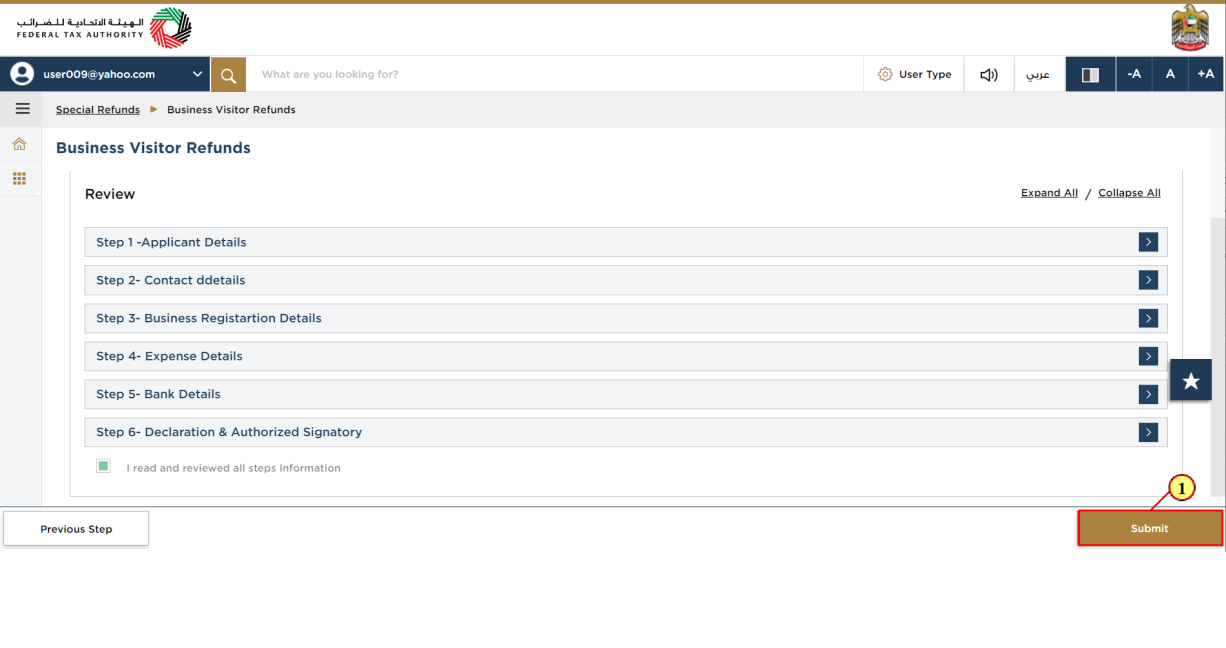Click Expand All link

[x=1049, y=193]
